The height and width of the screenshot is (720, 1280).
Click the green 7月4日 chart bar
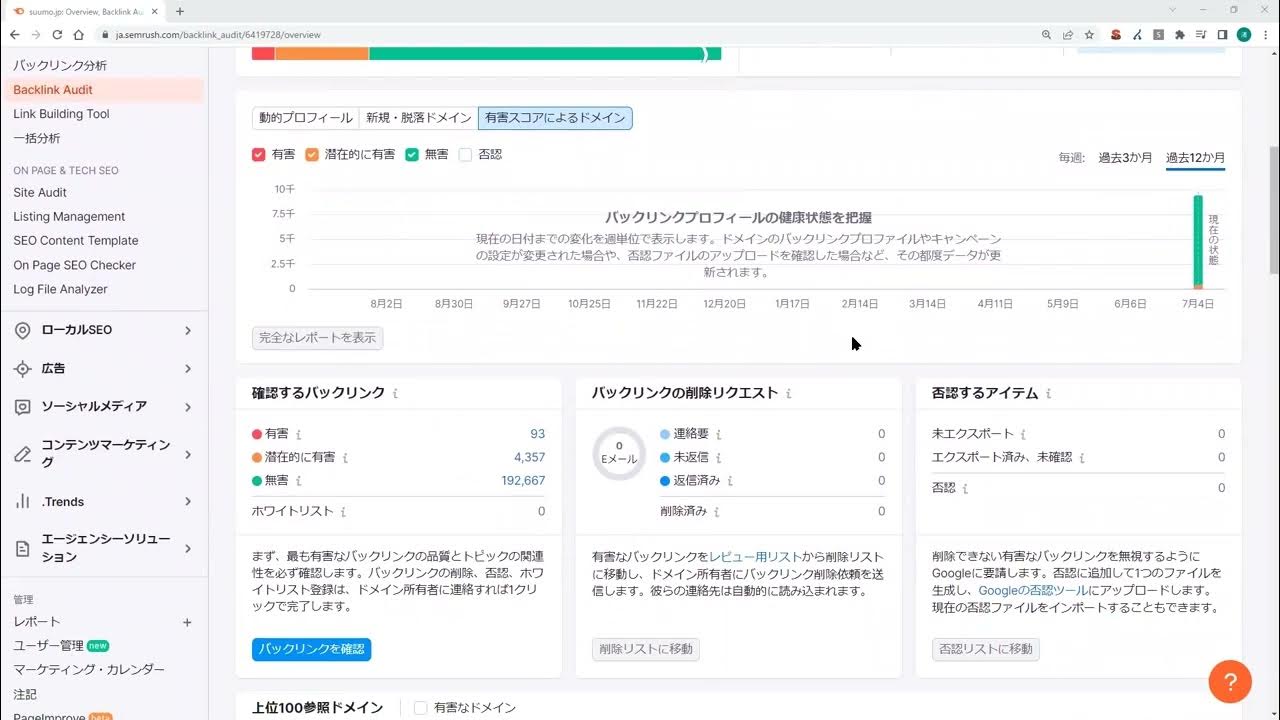pyautogui.click(x=1197, y=240)
